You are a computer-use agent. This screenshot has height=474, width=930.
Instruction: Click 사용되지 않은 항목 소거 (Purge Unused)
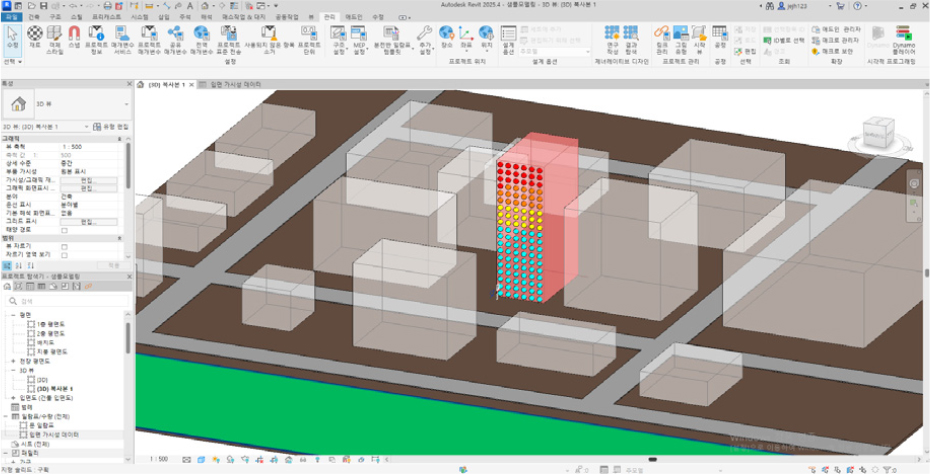click(269, 39)
